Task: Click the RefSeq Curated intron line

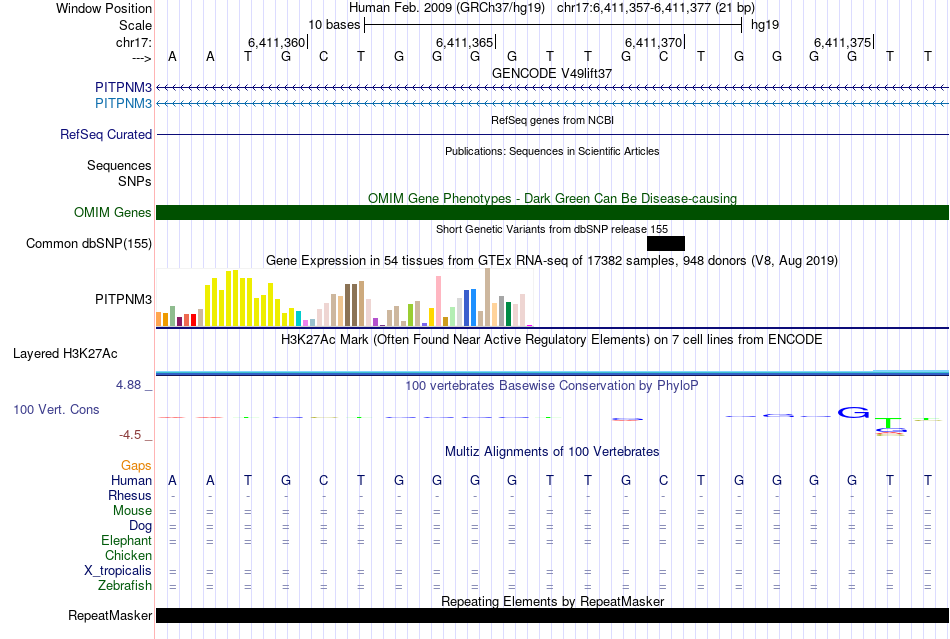Action: coord(553,134)
